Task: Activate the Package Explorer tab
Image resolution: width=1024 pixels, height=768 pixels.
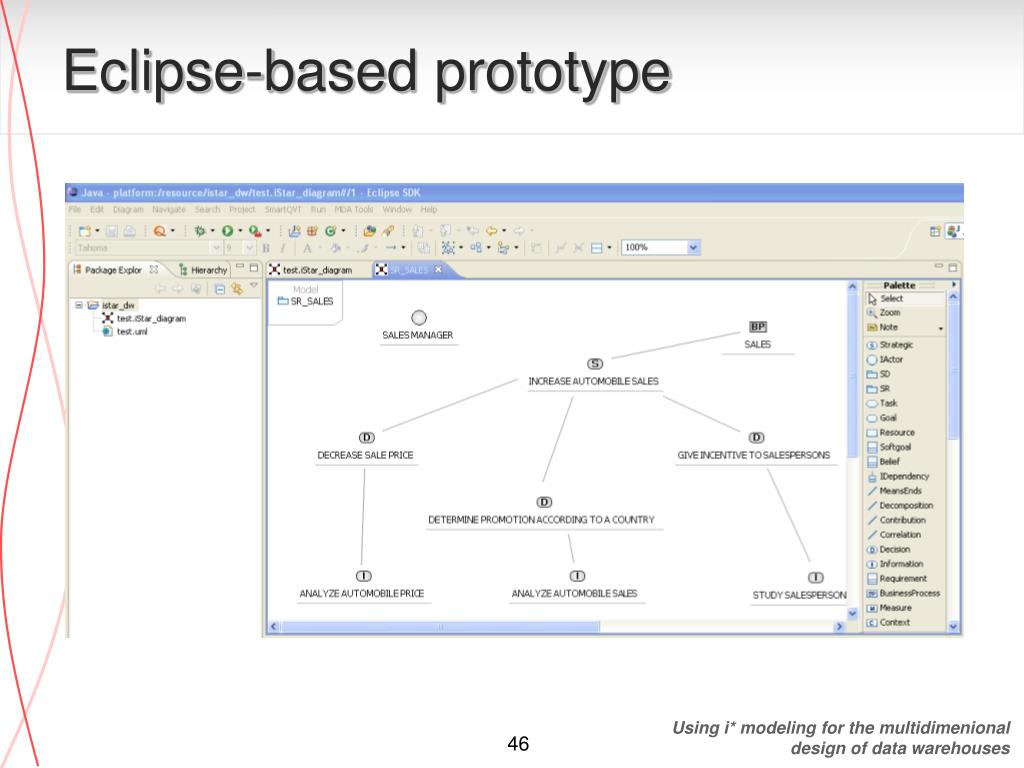Action: (116, 270)
